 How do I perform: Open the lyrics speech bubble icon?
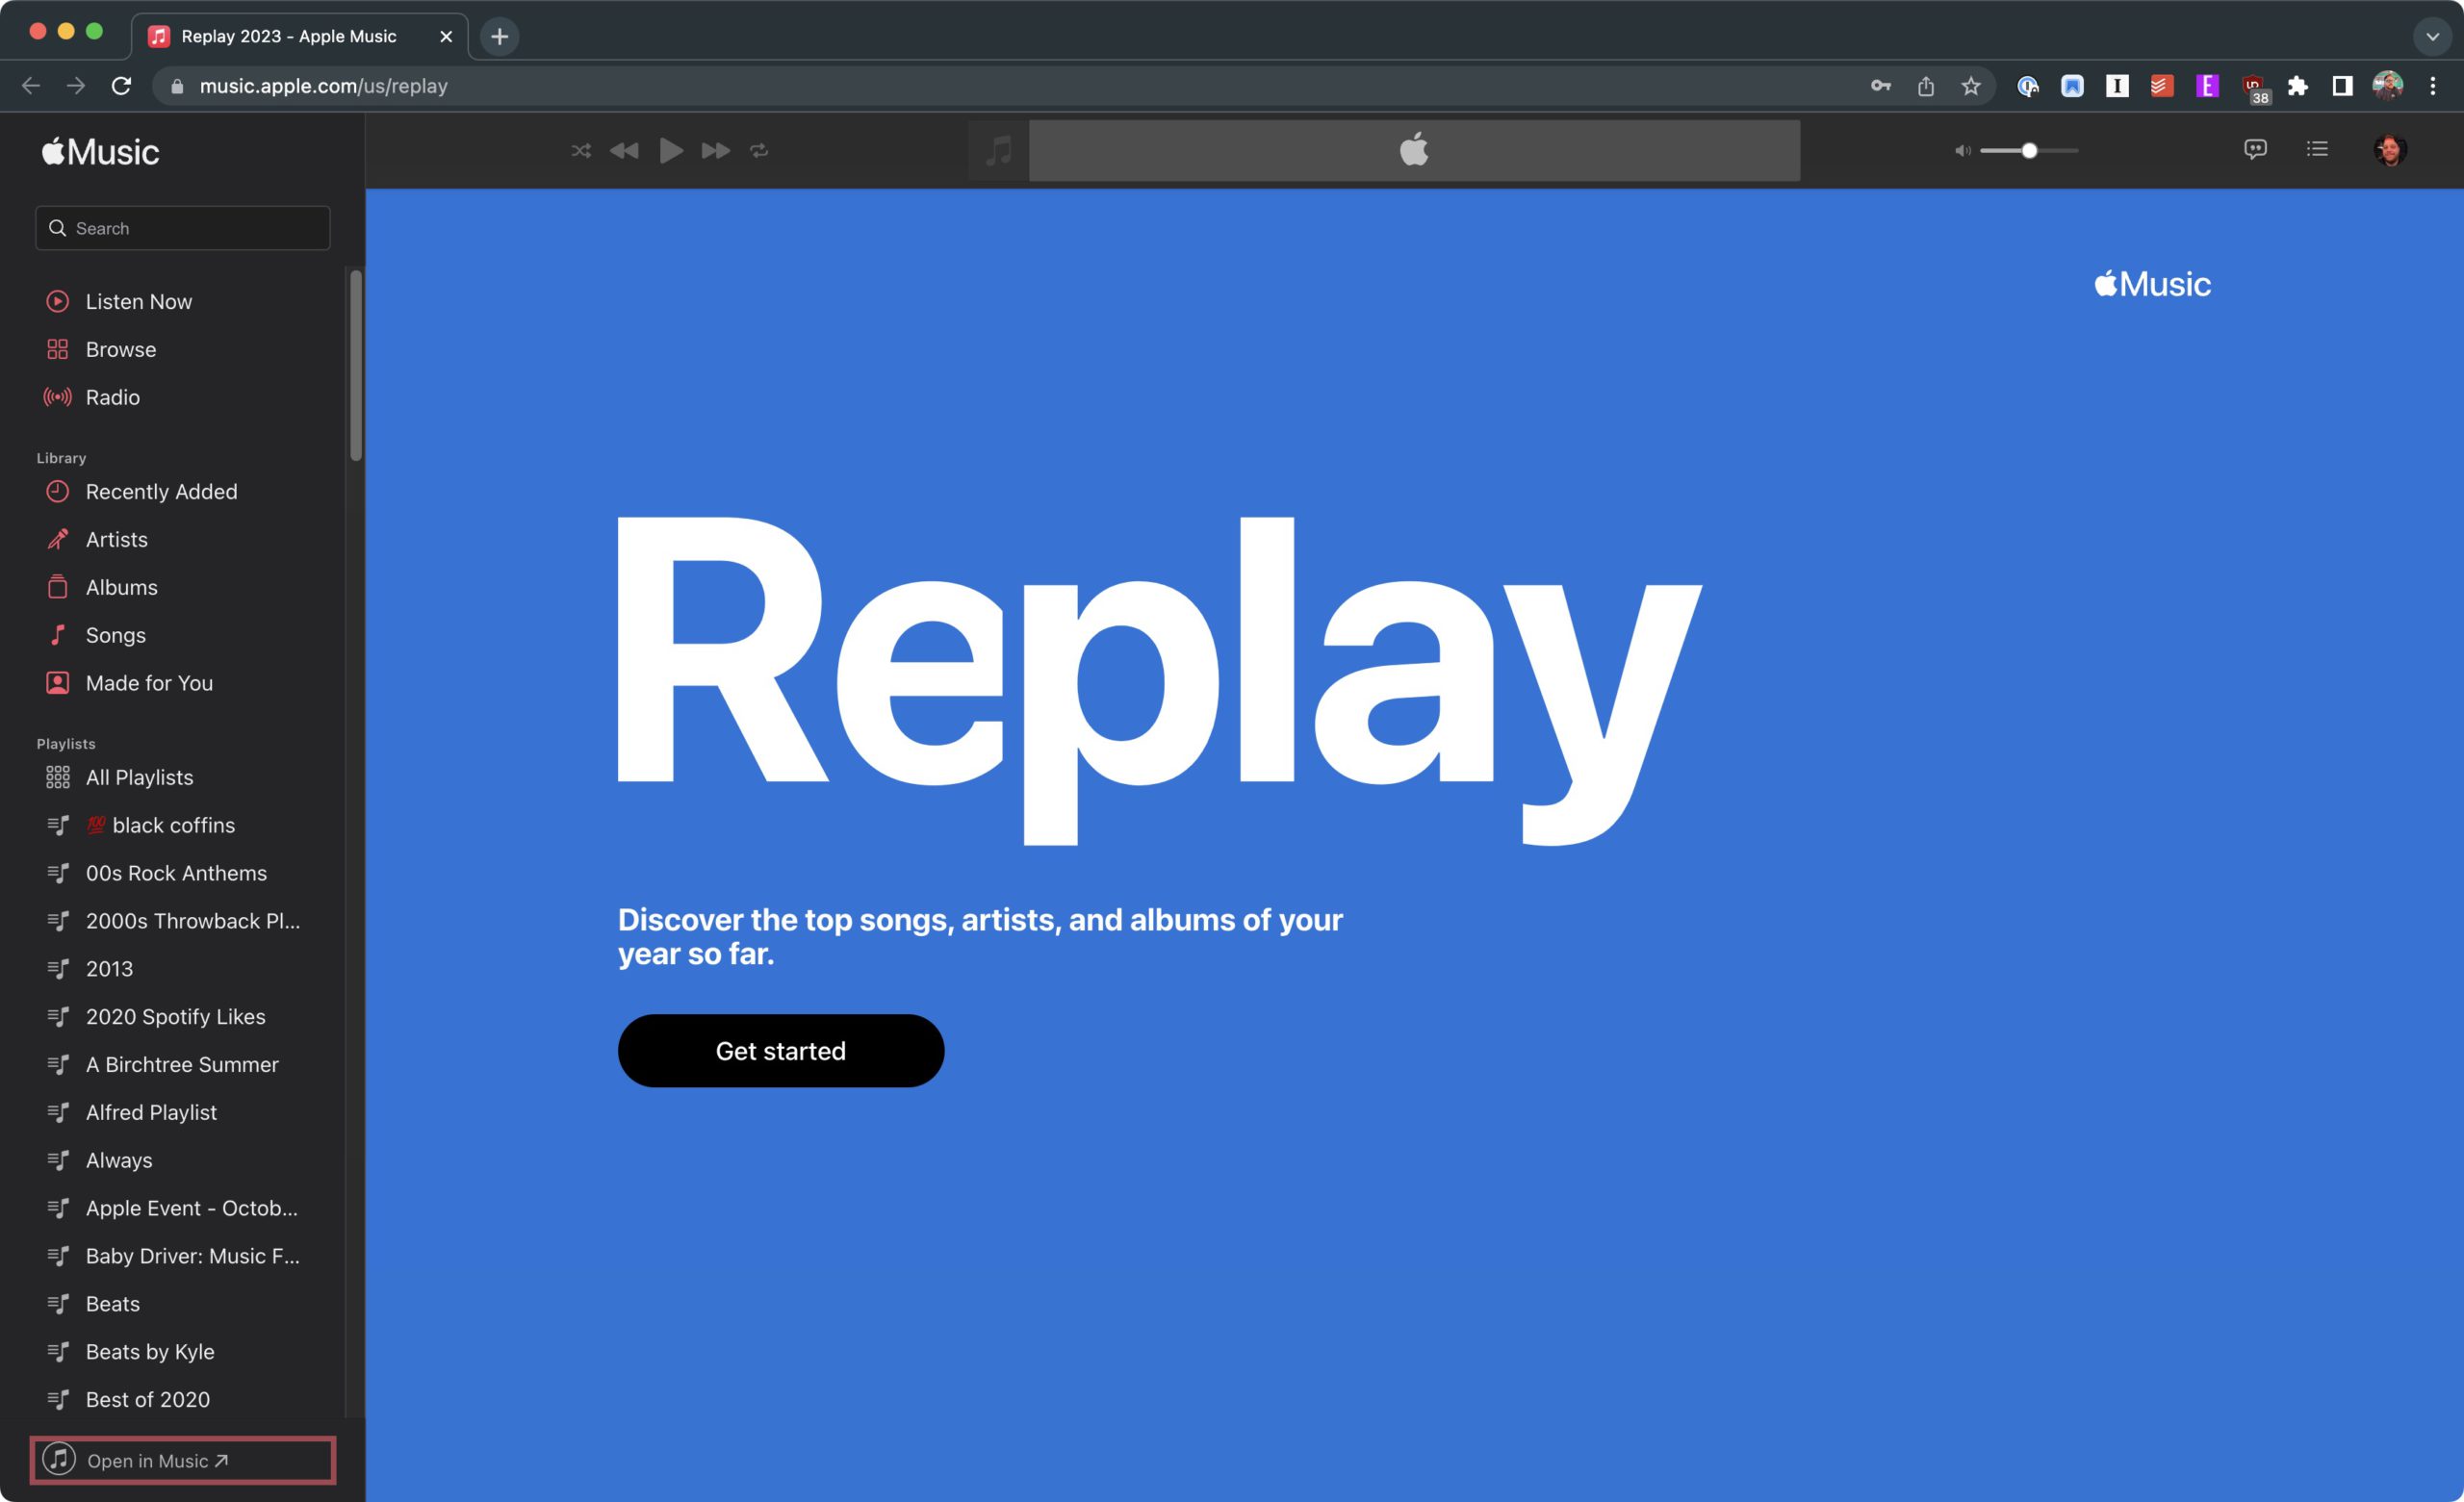[2255, 150]
